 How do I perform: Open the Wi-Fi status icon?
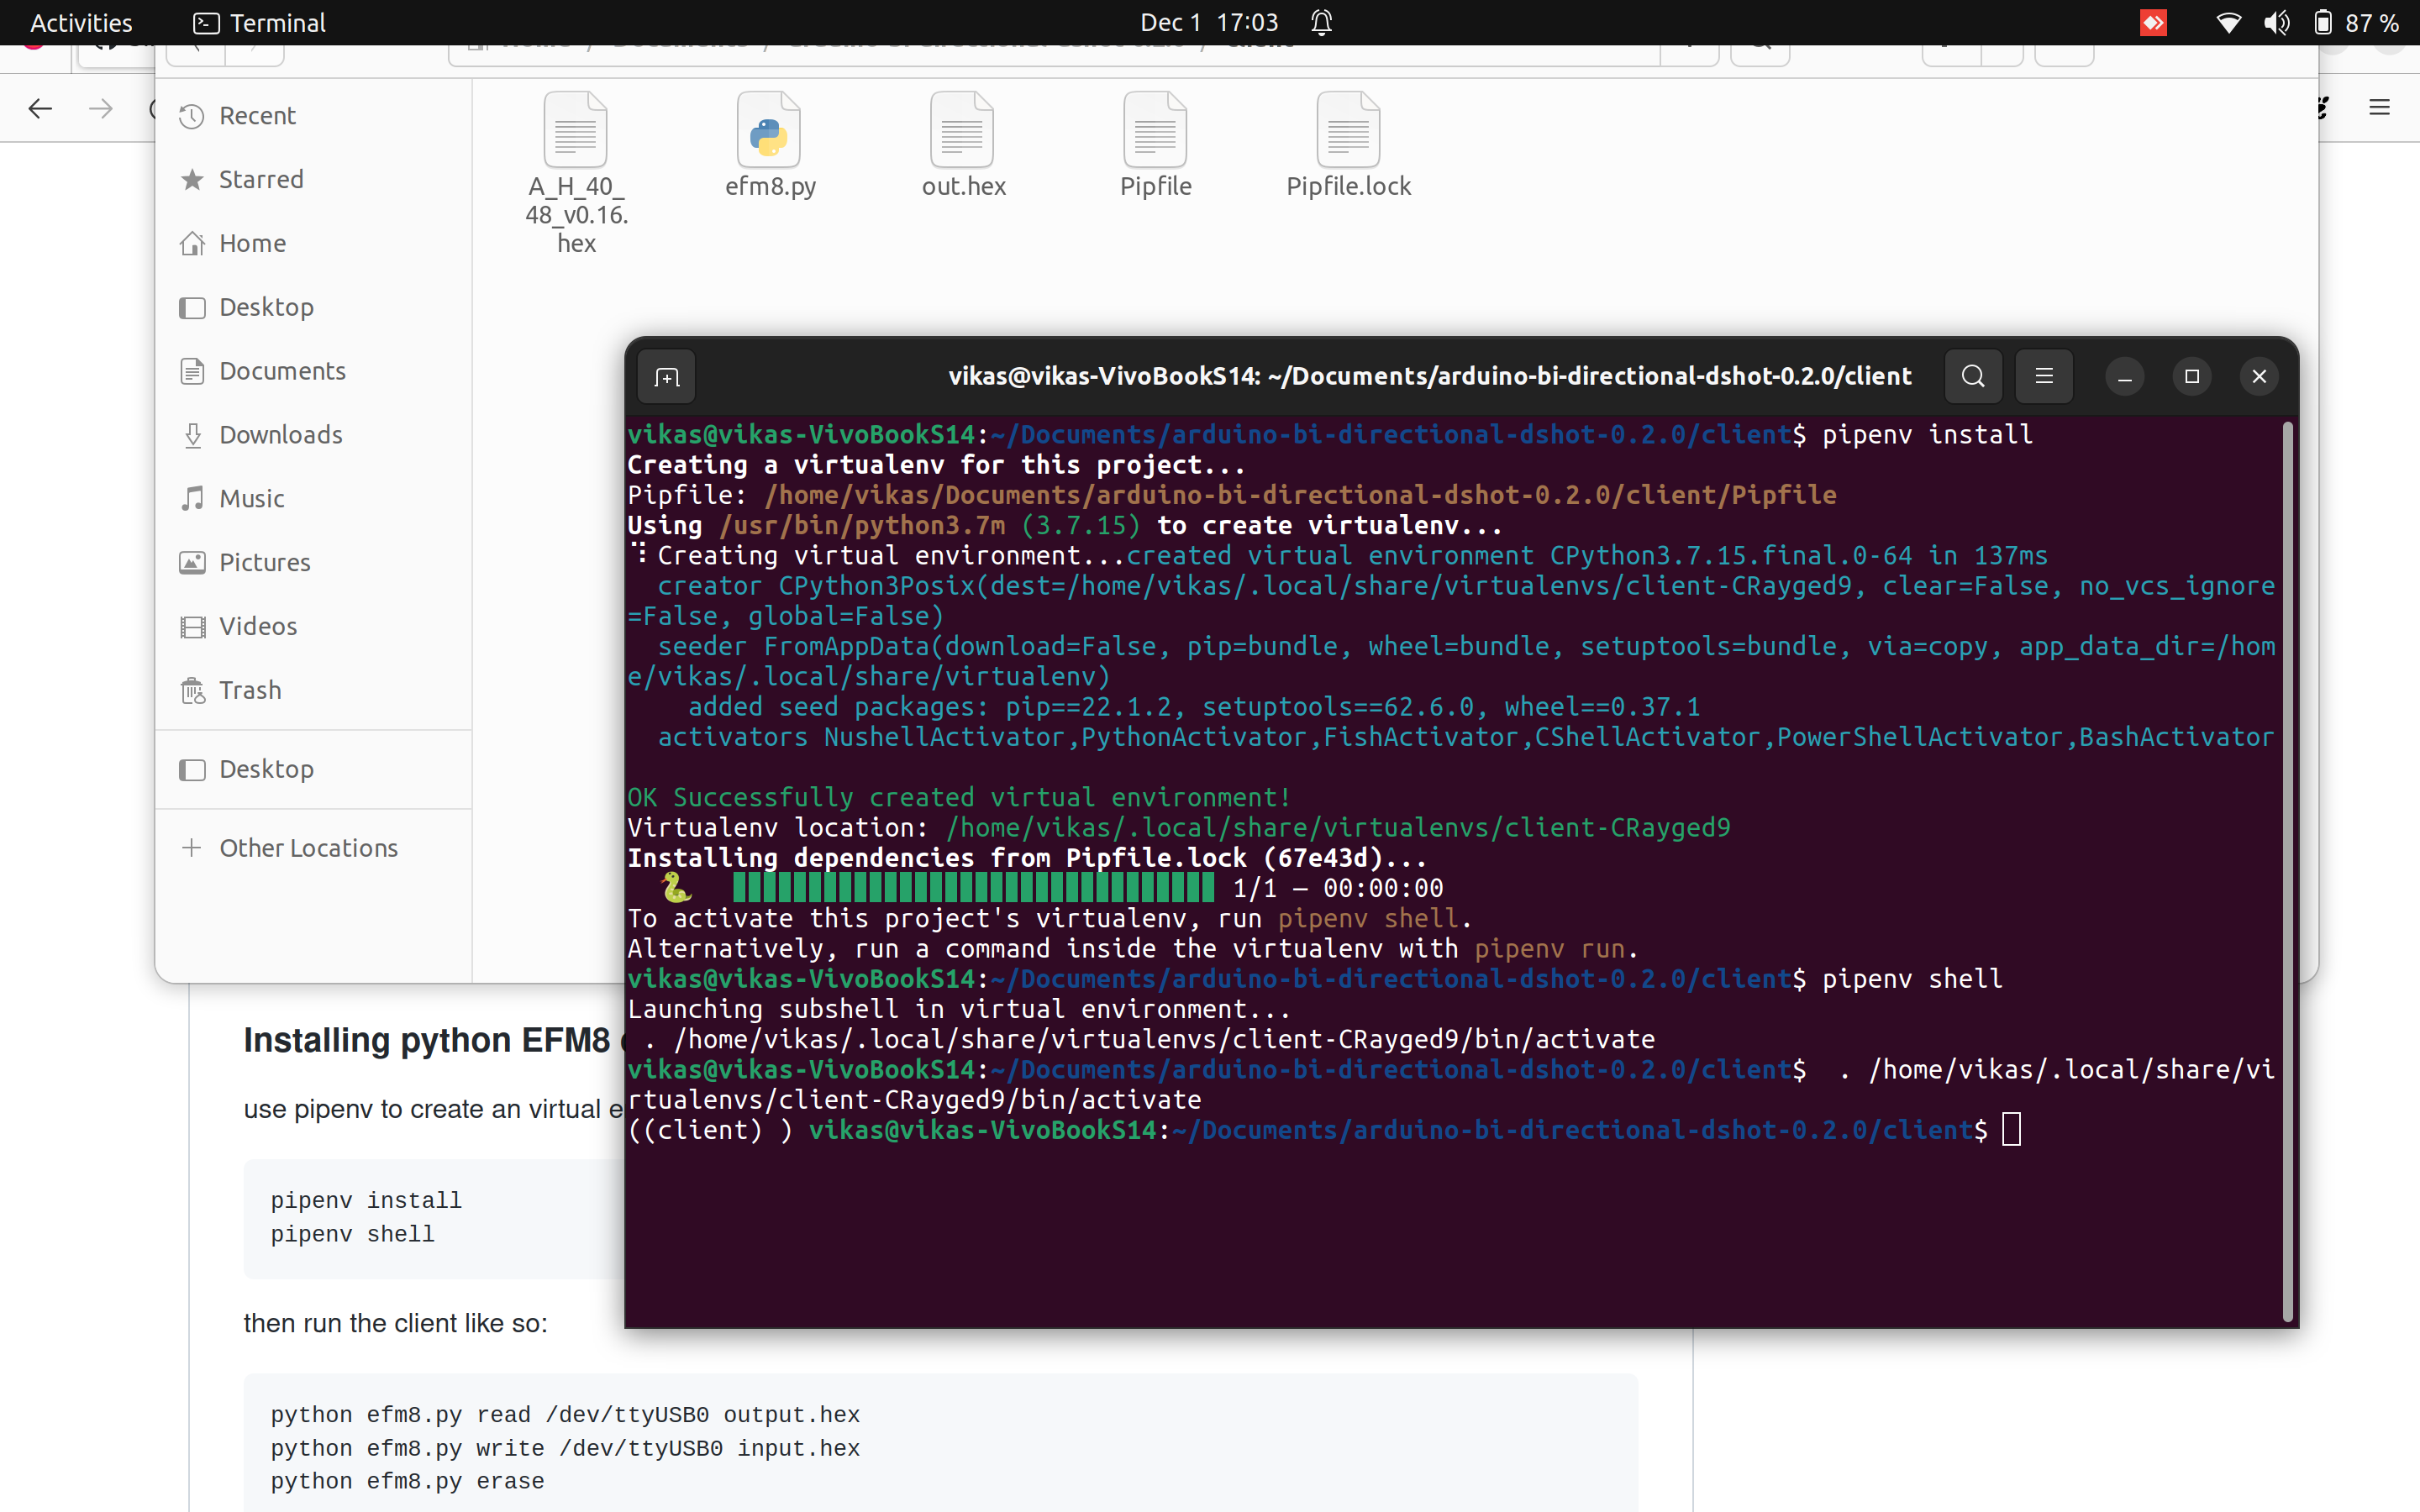point(2228,22)
